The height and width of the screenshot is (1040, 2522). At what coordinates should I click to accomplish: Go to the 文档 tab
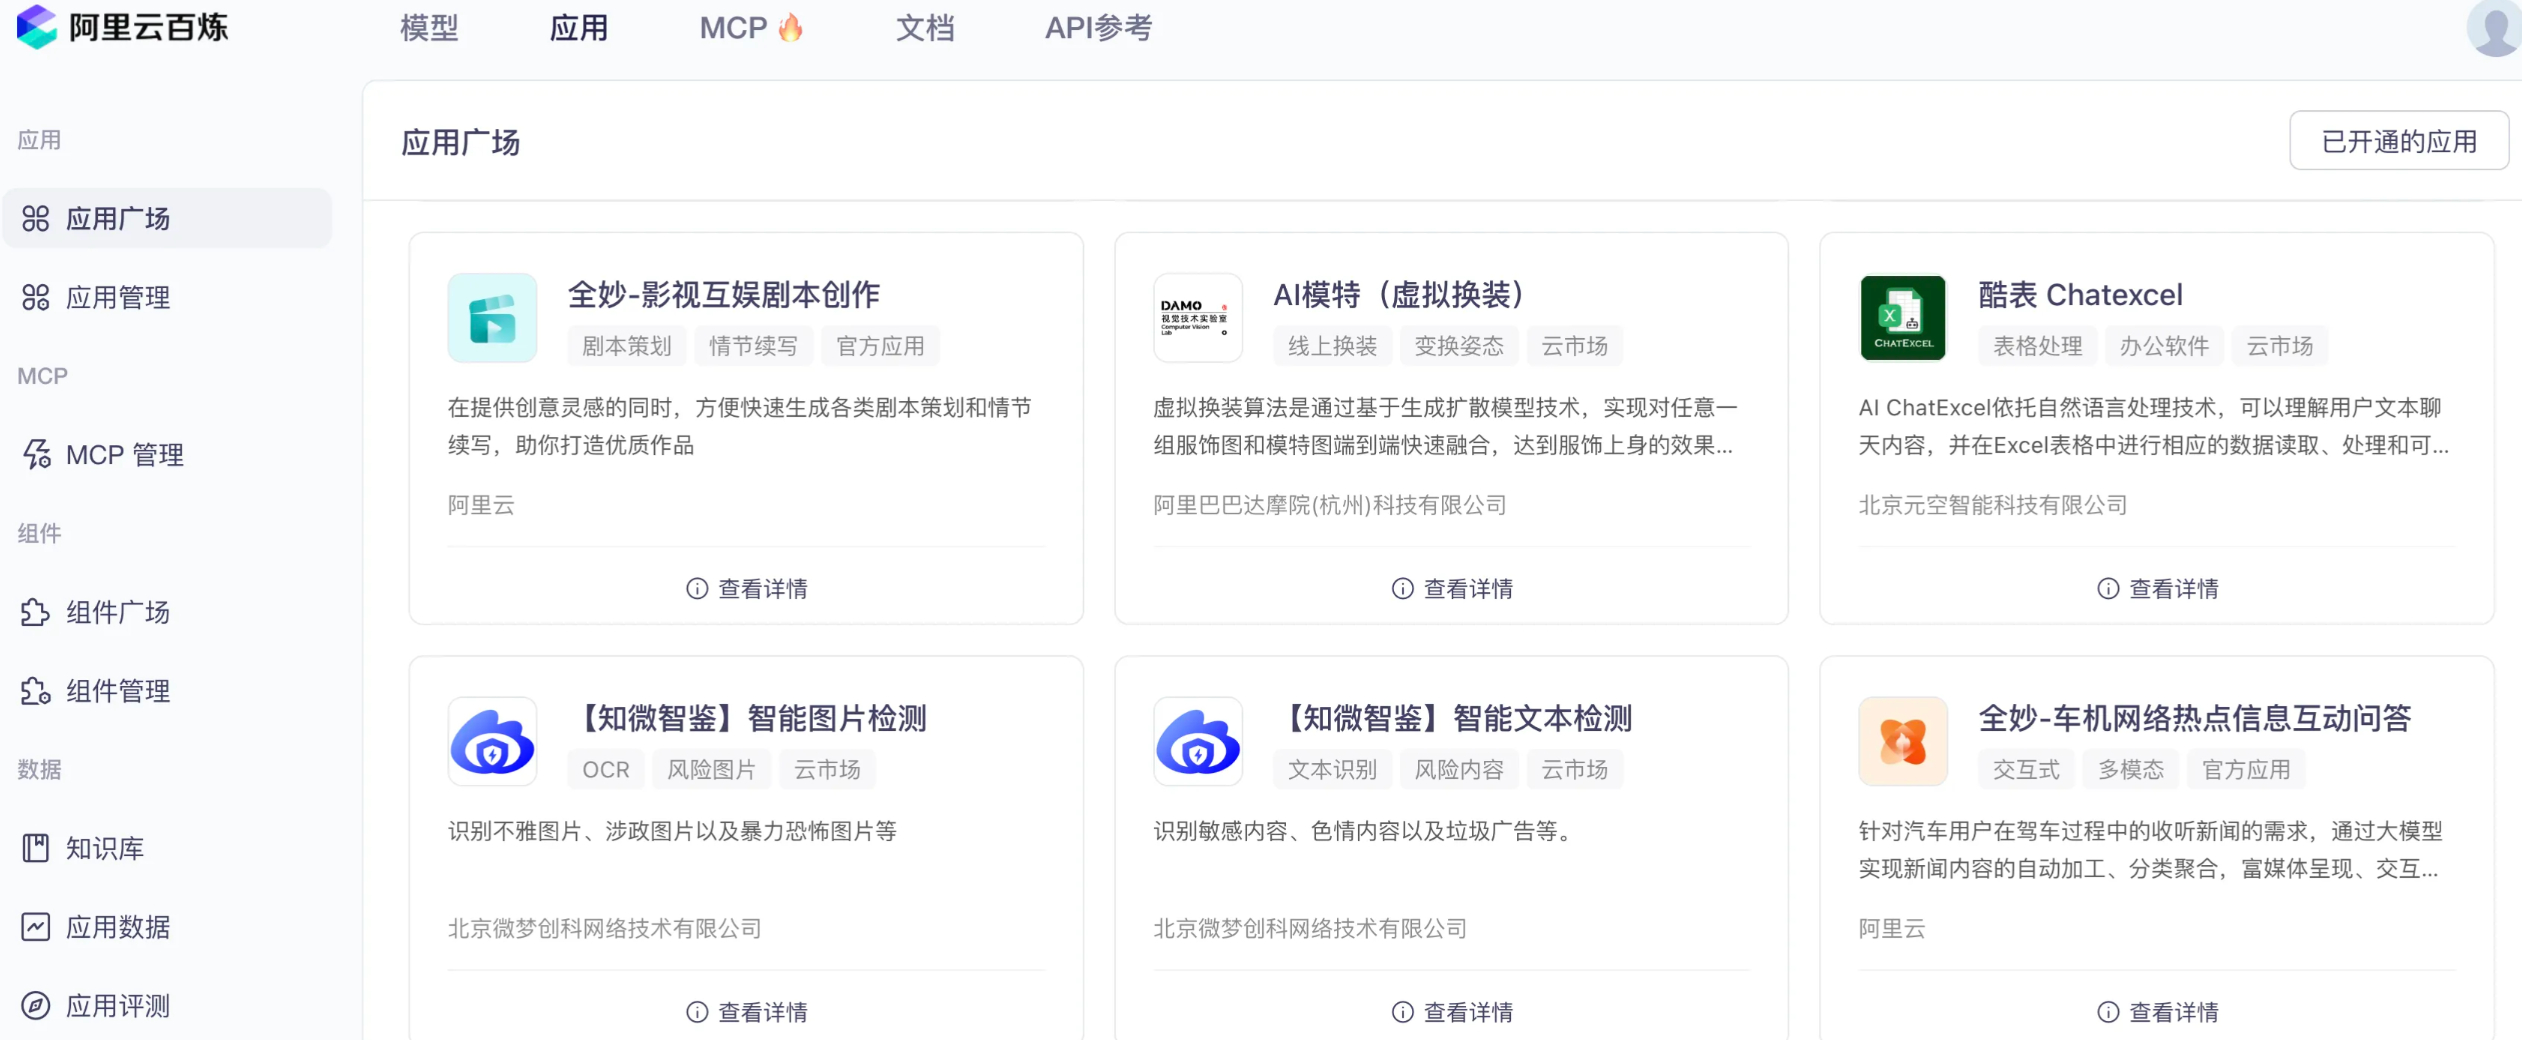click(x=925, y=28)
